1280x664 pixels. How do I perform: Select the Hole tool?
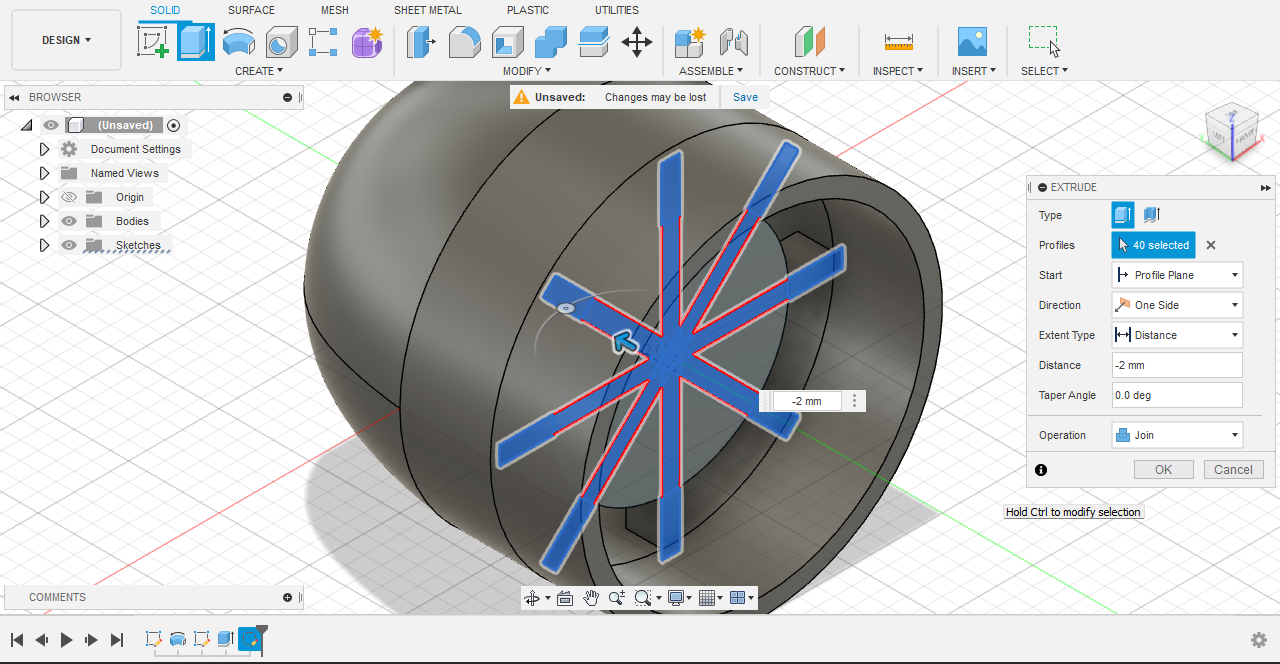281,42
